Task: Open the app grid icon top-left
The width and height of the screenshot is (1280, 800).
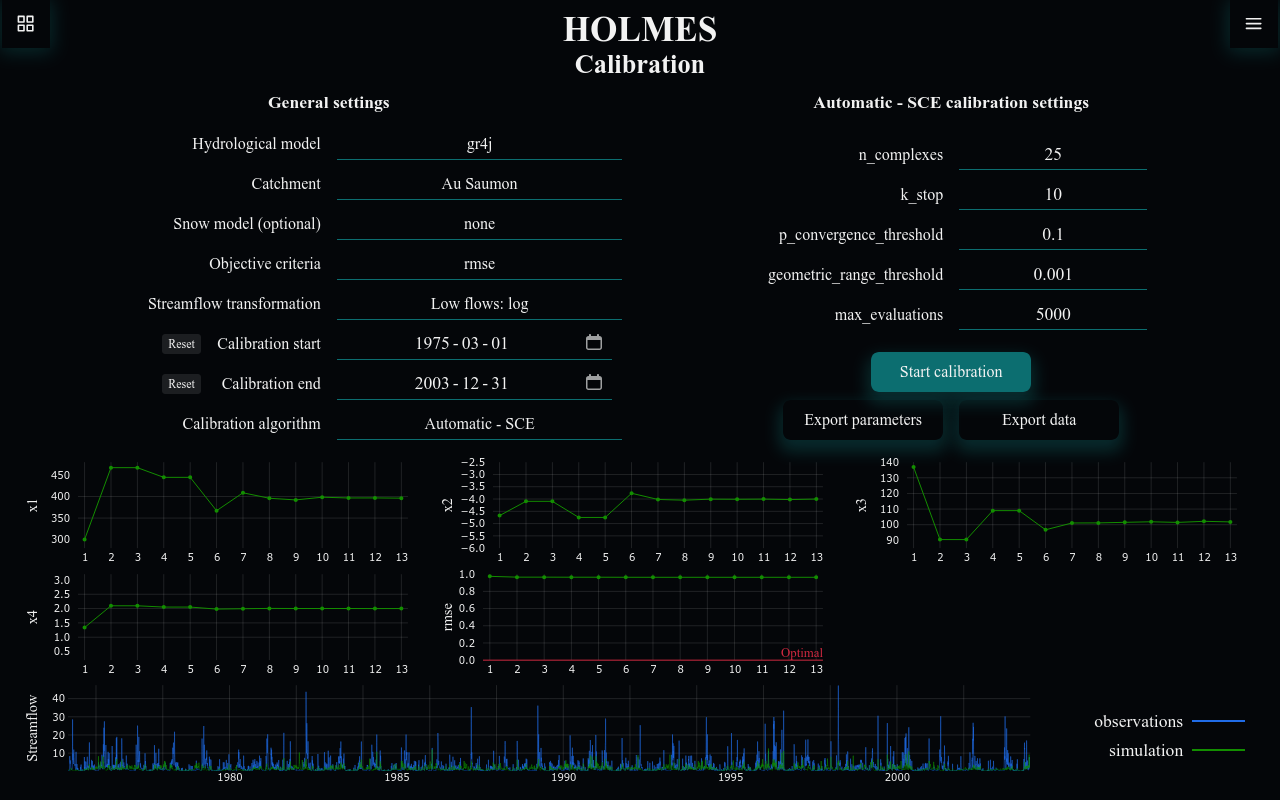Action: coord(25,24)
